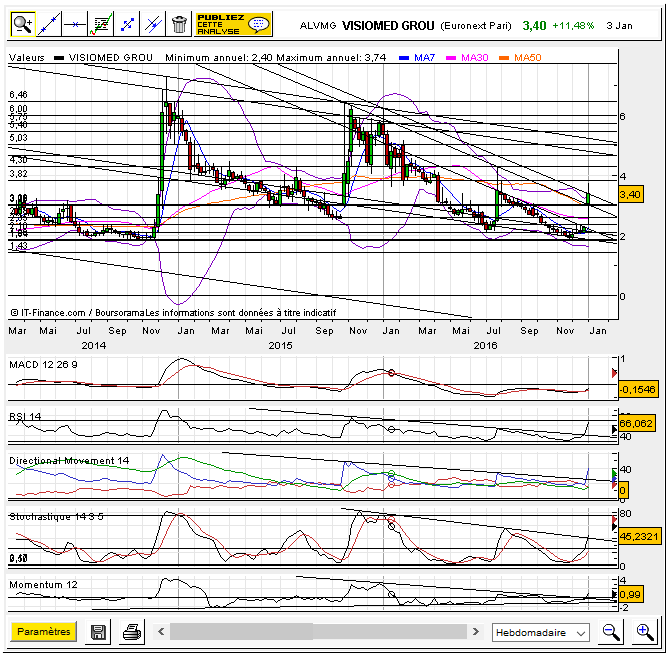Click the 3,82 price level label
669x655 pixels.
[18, 174]
